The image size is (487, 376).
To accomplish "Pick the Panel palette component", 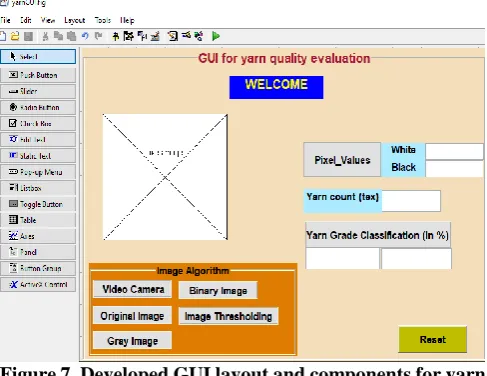I will point(38,252).
